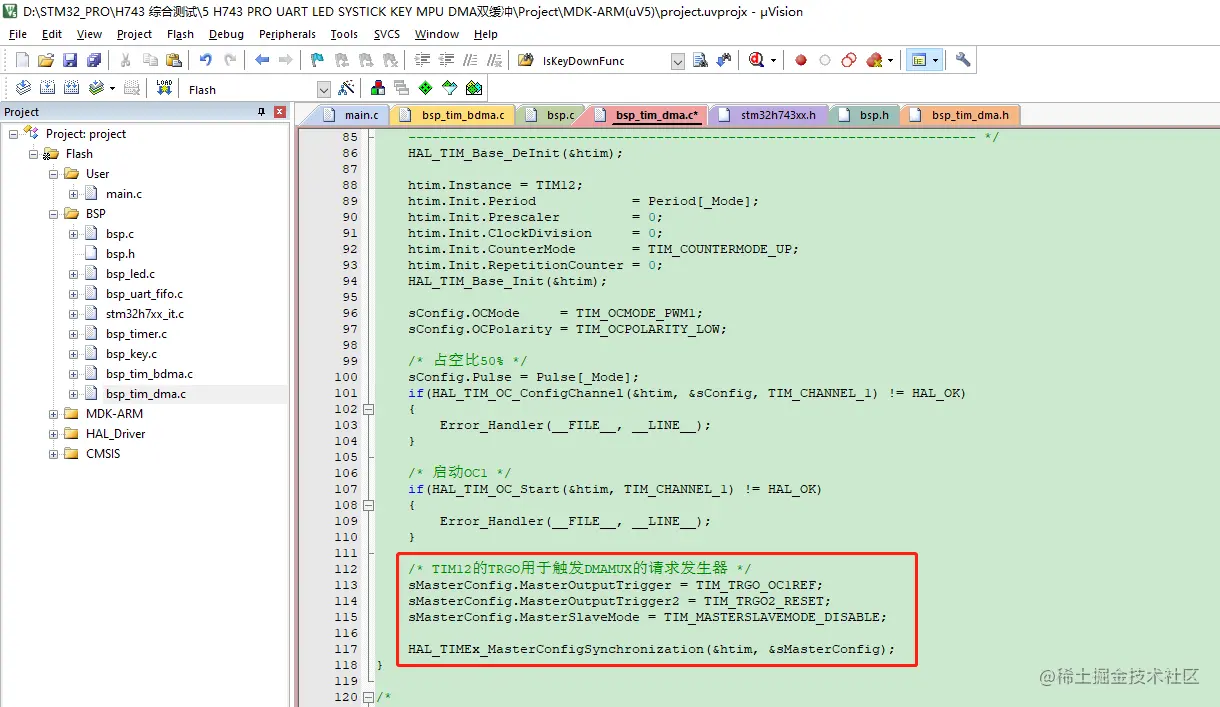
Task: Click the Open file folder icon
Action: click(x=46, y=60)
